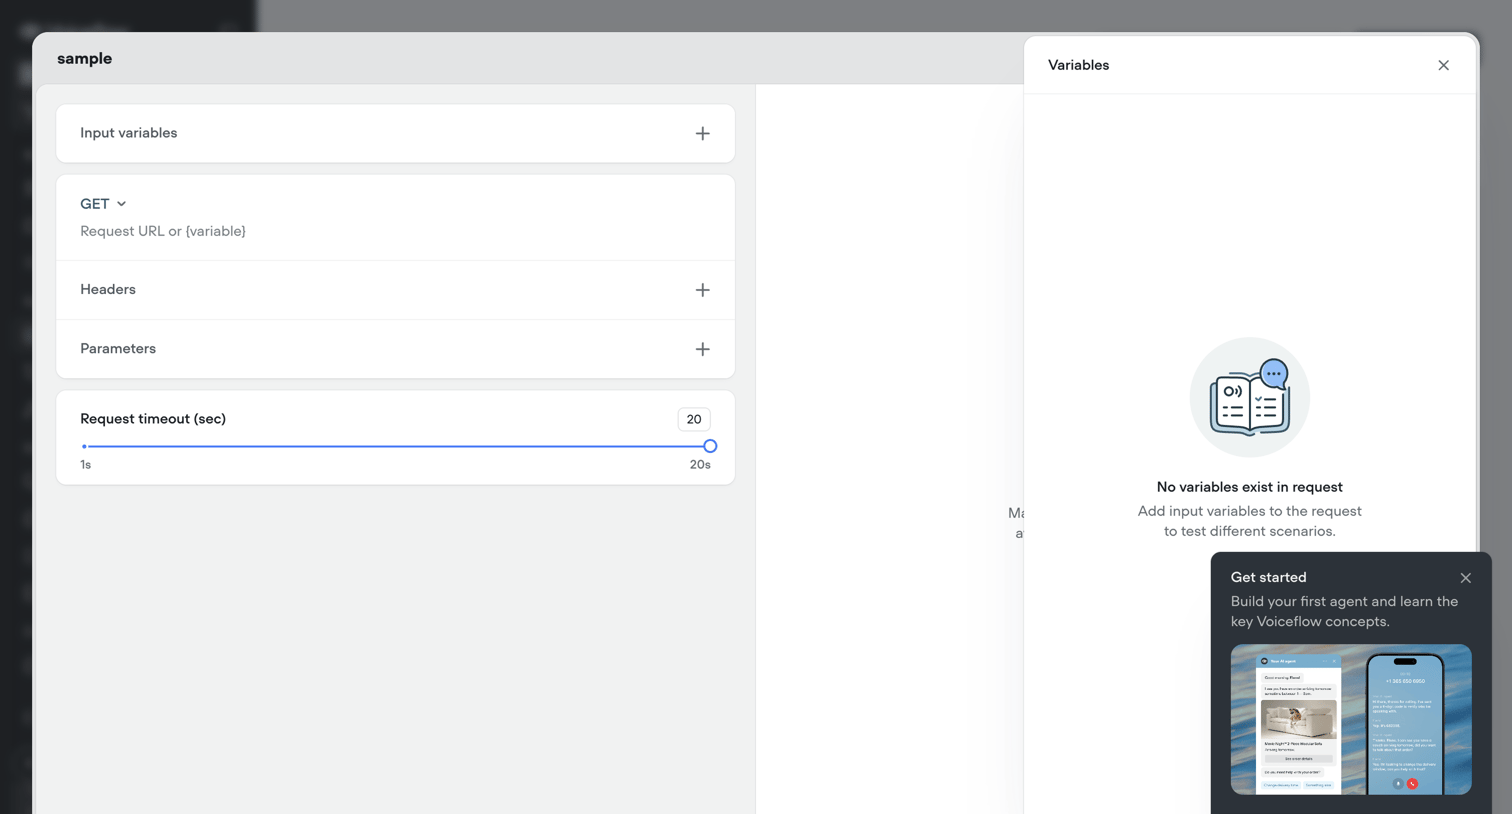Click the 'Request timeout (sec)' label
The height and width of the screenshot is (814, 1512).
(153, 419)
